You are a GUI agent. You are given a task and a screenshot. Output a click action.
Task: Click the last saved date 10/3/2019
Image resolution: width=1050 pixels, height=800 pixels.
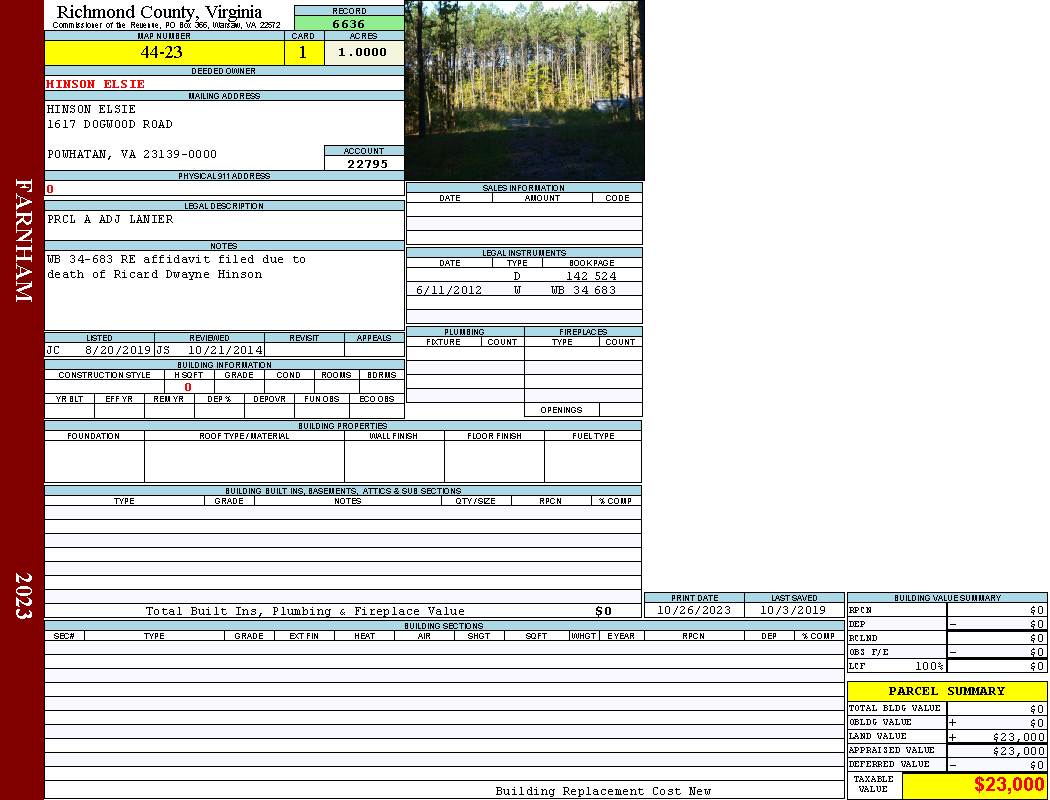coord(793,610)
